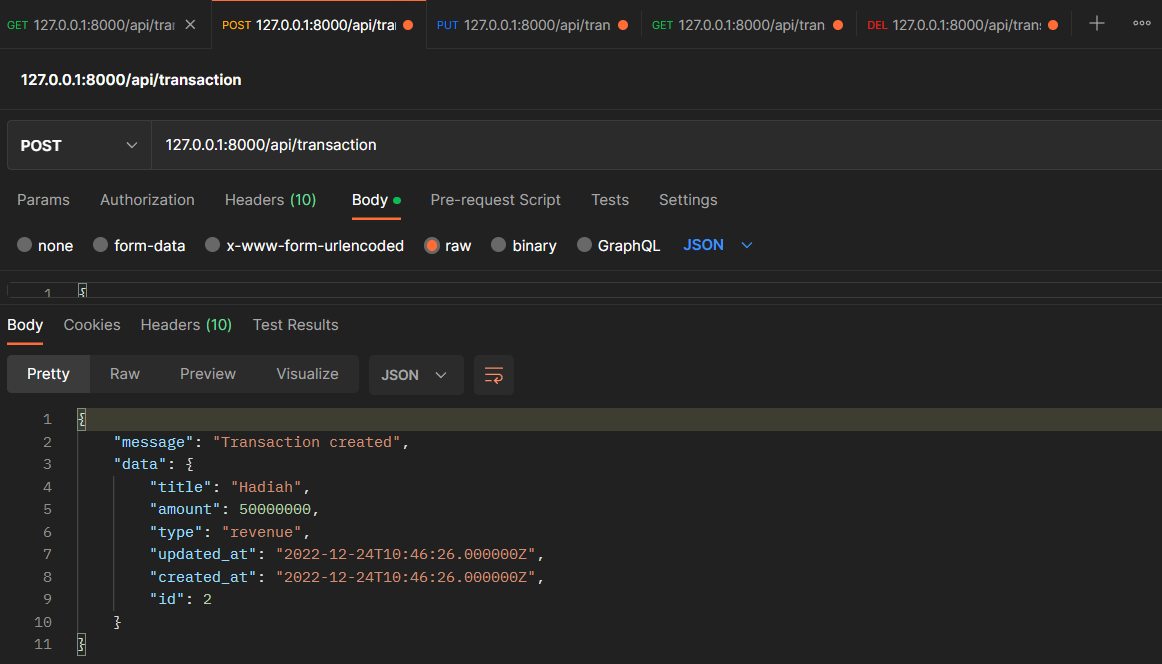
Task: Click unsaved dot on DEL tab
Action: click(1053, 25)
